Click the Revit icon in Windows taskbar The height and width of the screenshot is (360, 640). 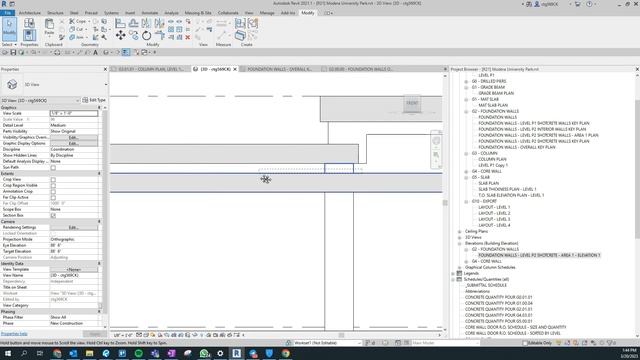(236, 353)
